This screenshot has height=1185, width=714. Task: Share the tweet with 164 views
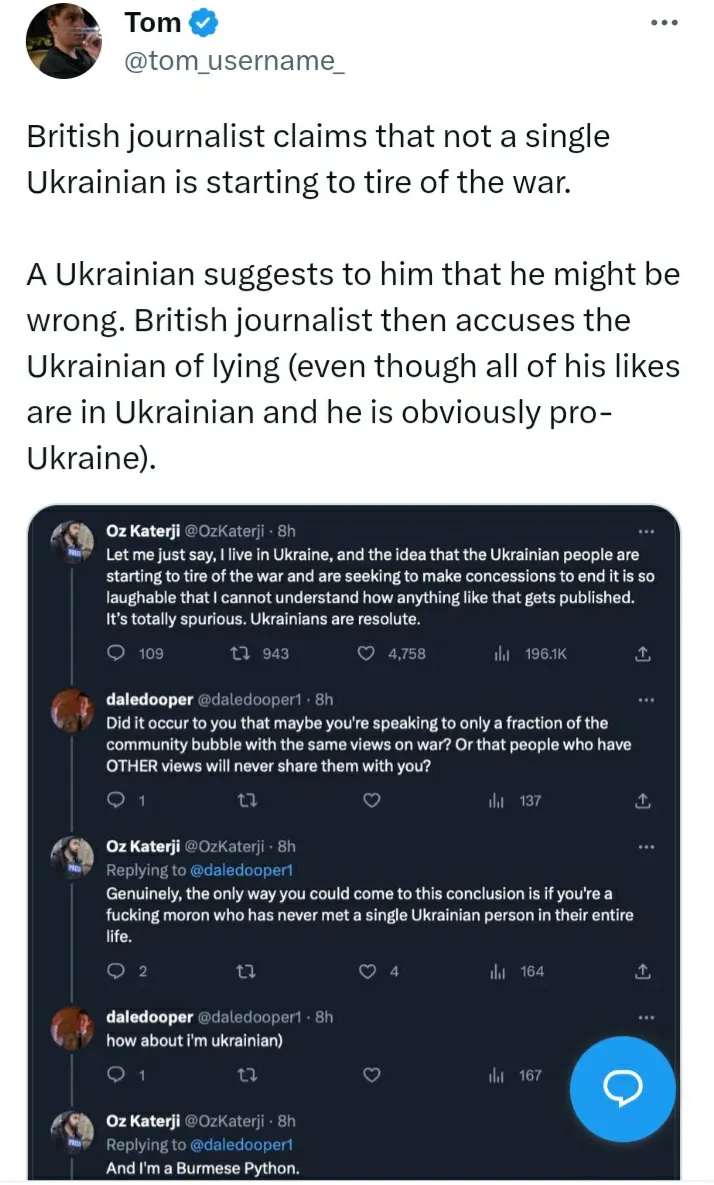click(643, 971)
